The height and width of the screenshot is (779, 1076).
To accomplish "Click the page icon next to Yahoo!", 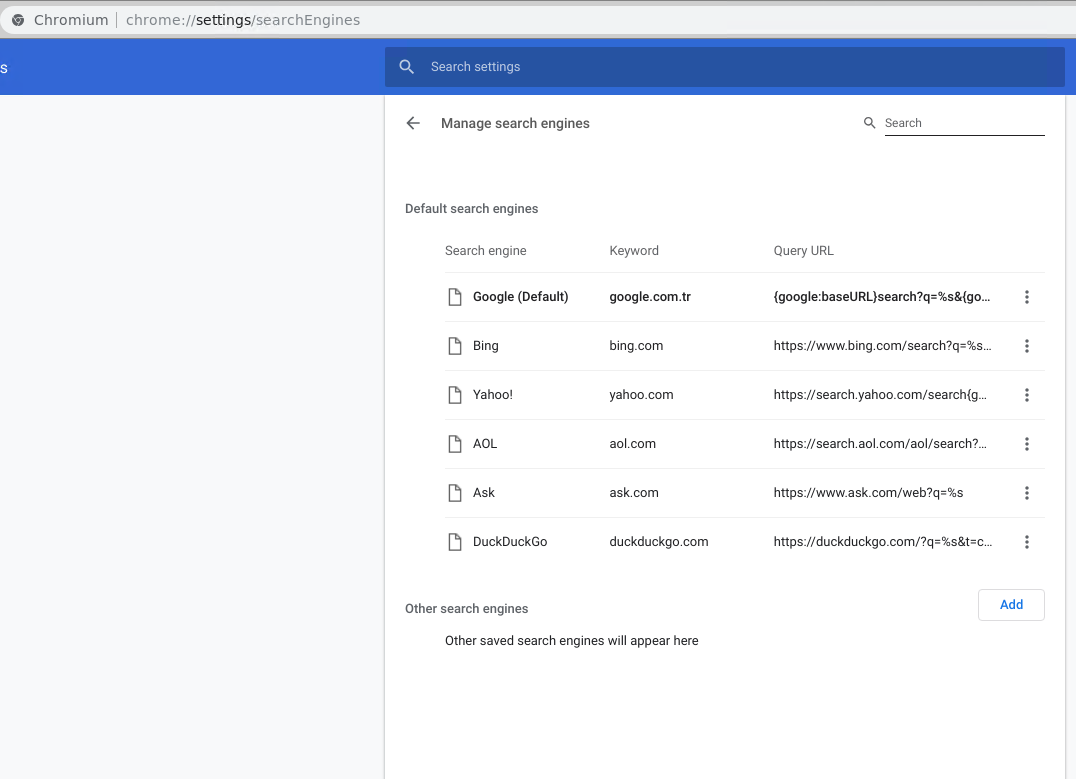I will (454, 395).
